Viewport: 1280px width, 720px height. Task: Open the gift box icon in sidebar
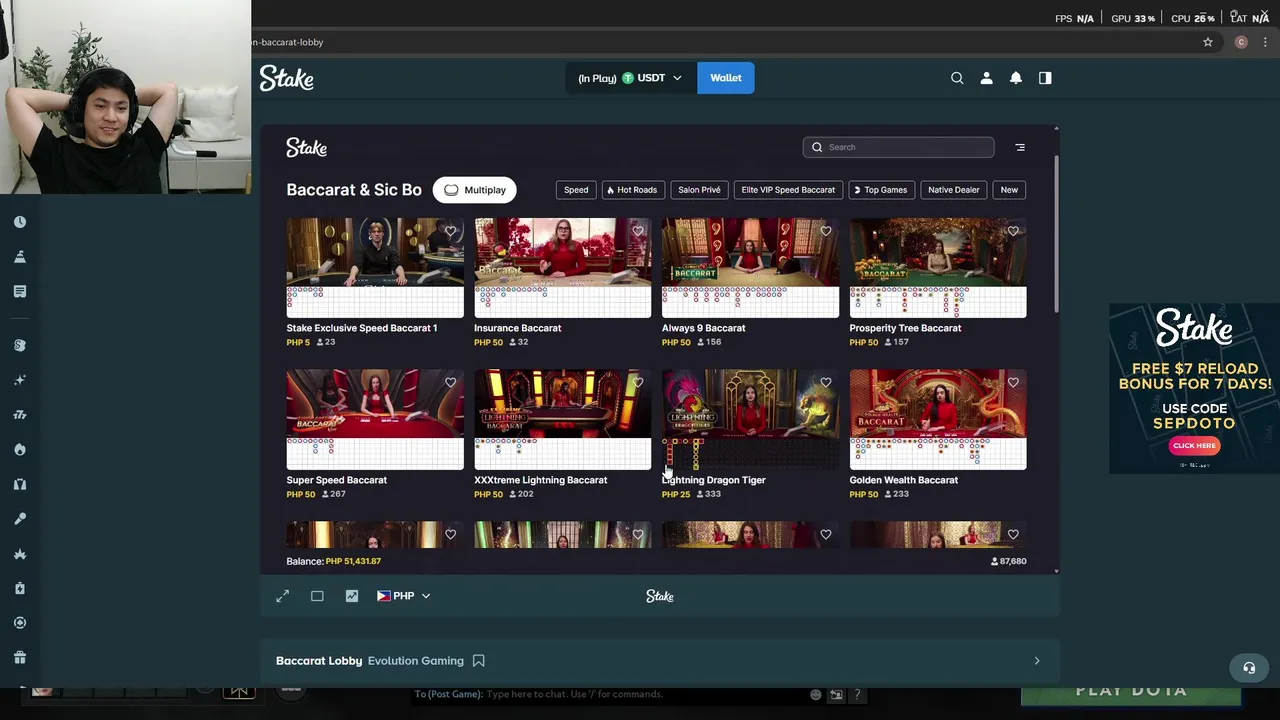(x=20, y=657)
